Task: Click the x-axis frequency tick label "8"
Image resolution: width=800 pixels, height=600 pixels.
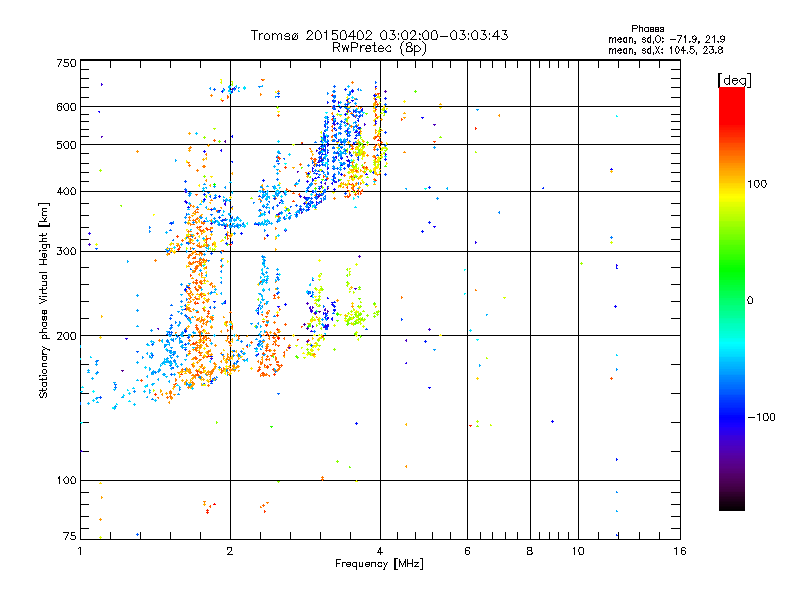Action: [x=530, y=551]
